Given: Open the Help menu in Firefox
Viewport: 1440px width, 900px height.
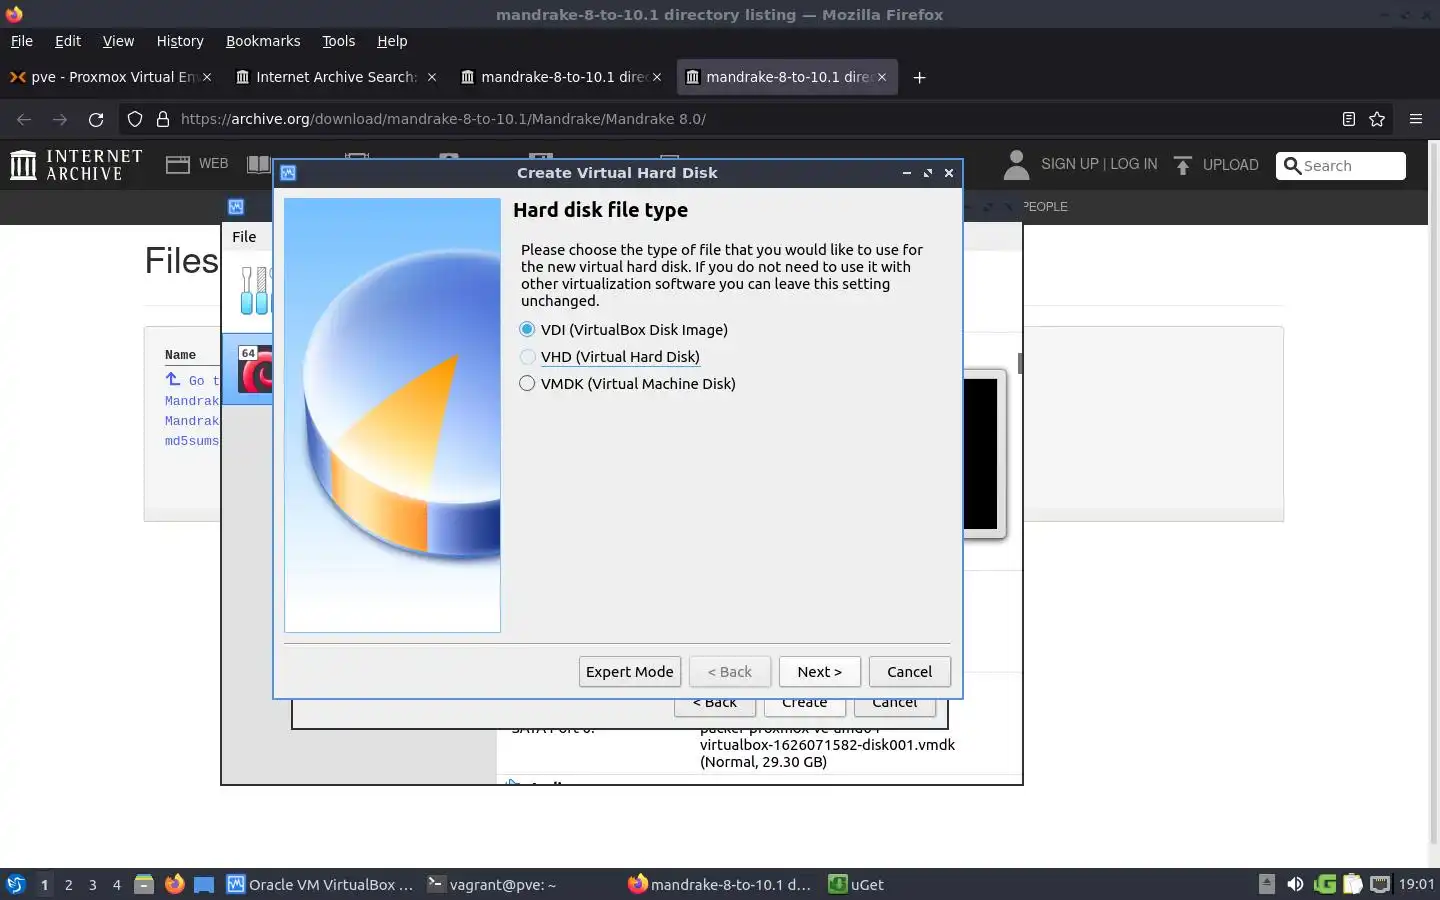Looking at the screenshot, I should [392, 41].
